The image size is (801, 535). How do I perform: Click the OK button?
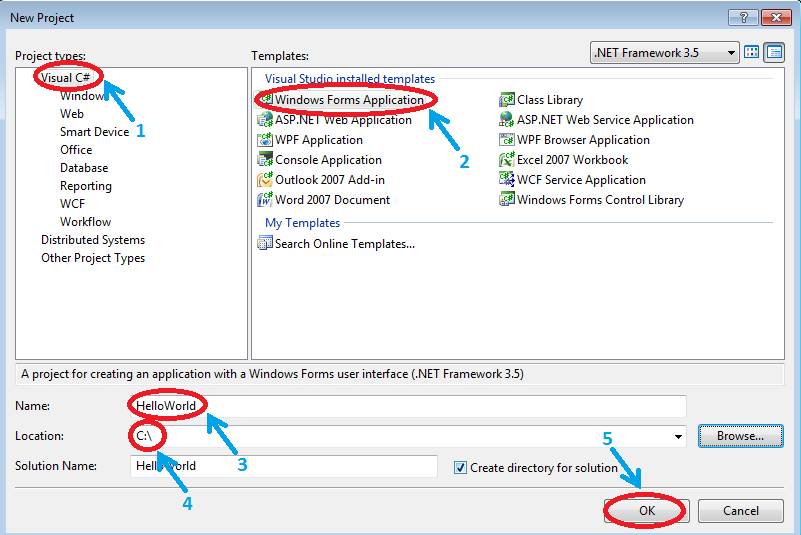pyautogui.click(x=647, y=510)
